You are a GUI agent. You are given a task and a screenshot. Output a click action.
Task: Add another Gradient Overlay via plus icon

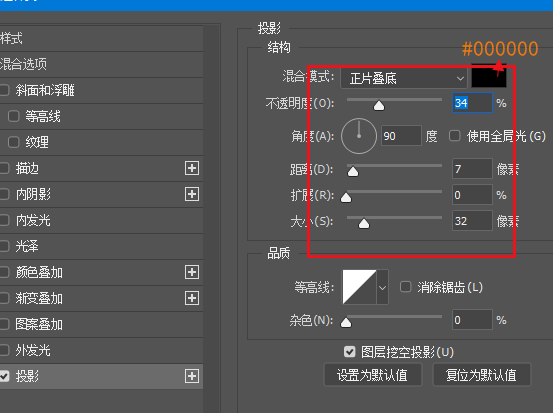192,298
